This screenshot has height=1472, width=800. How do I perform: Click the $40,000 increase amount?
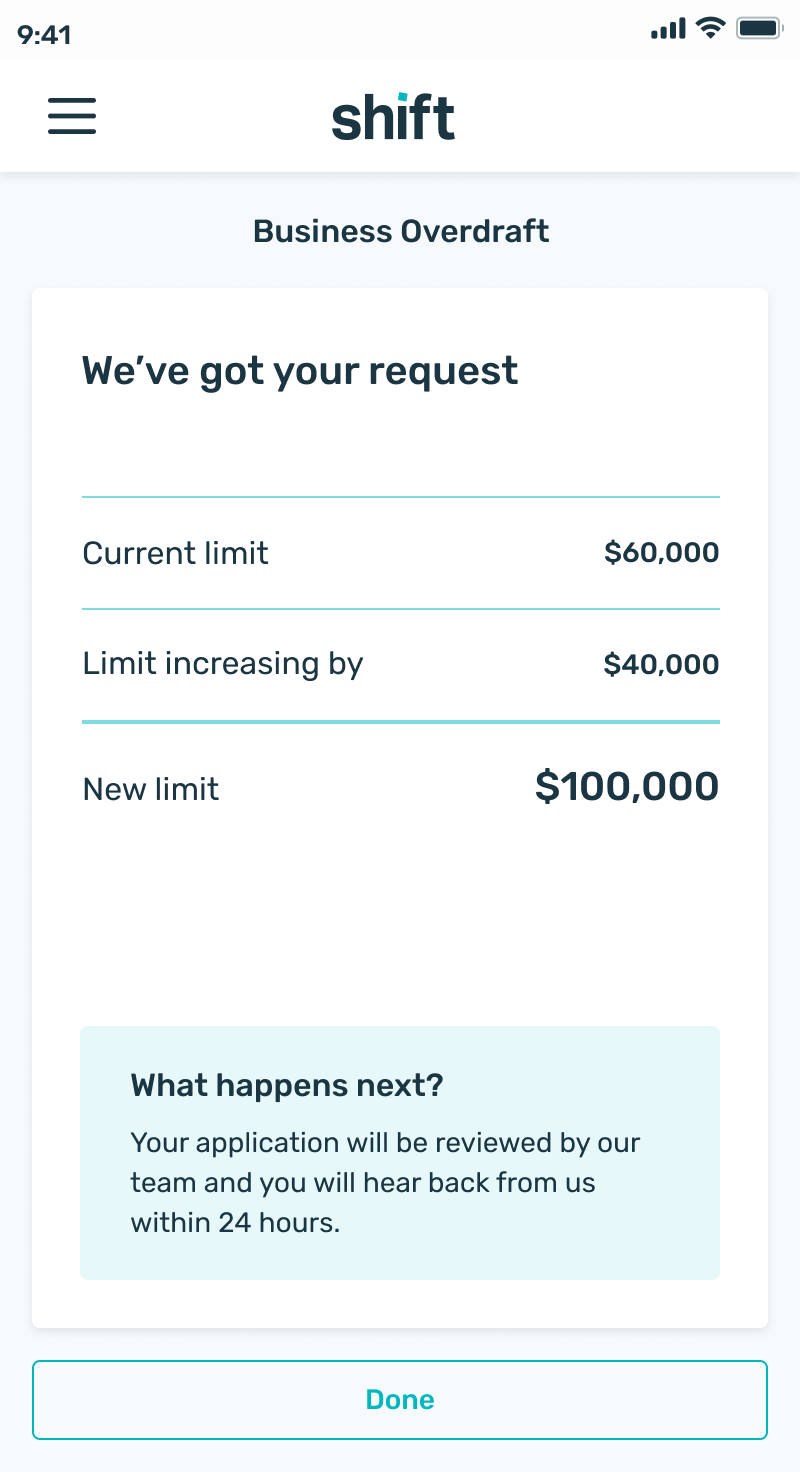(x=661, y=664)
